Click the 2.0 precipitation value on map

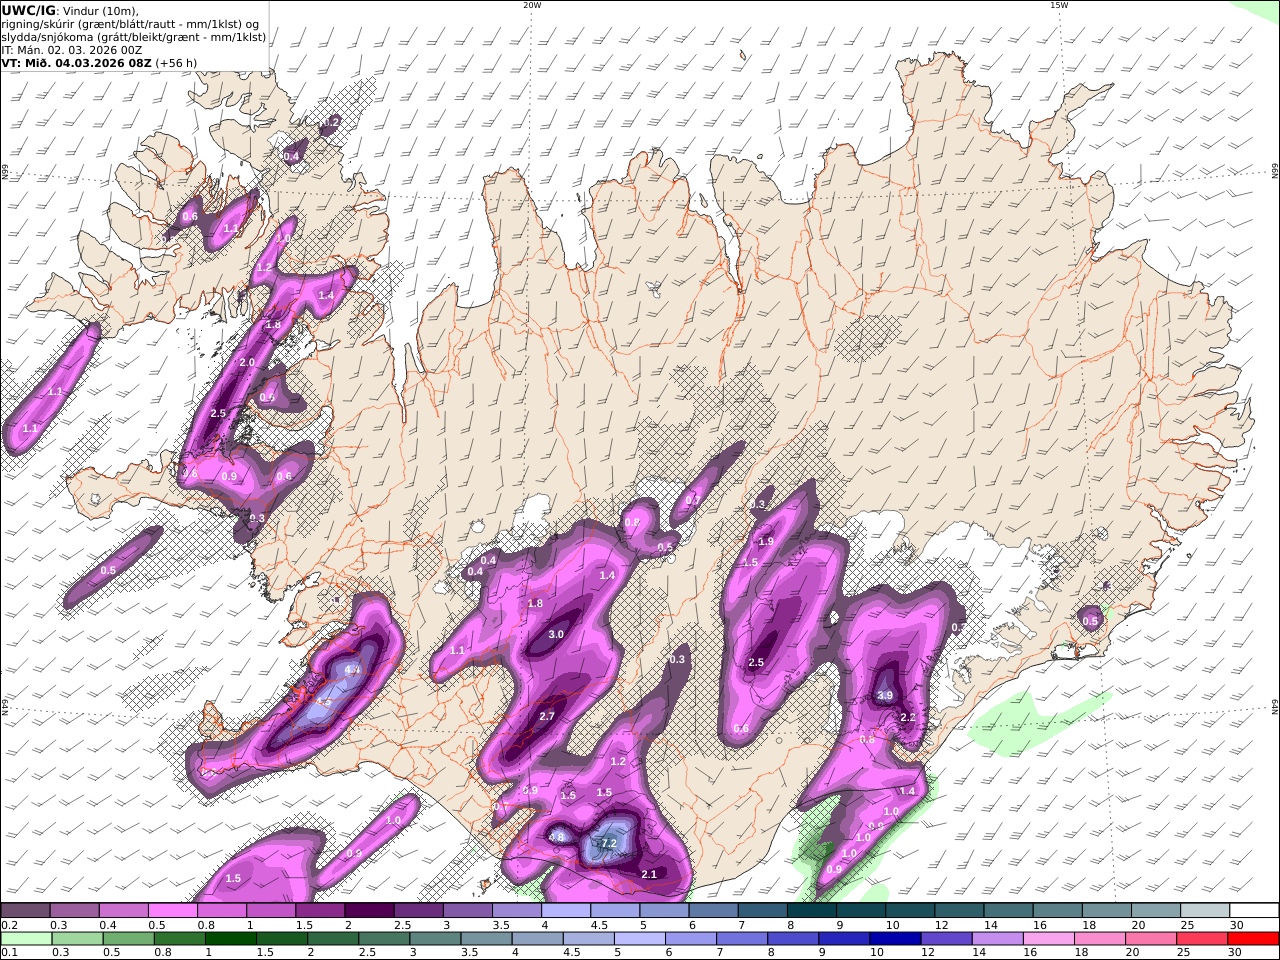pyautogui.click(x=247, y=362)
